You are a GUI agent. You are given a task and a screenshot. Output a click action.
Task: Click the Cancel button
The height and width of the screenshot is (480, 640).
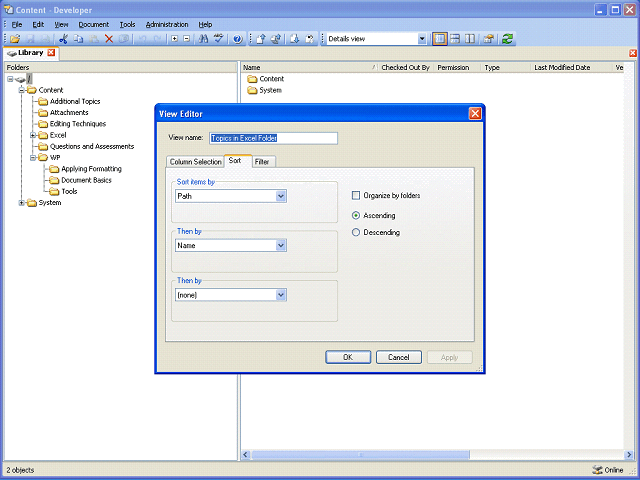tap(399, 357)
